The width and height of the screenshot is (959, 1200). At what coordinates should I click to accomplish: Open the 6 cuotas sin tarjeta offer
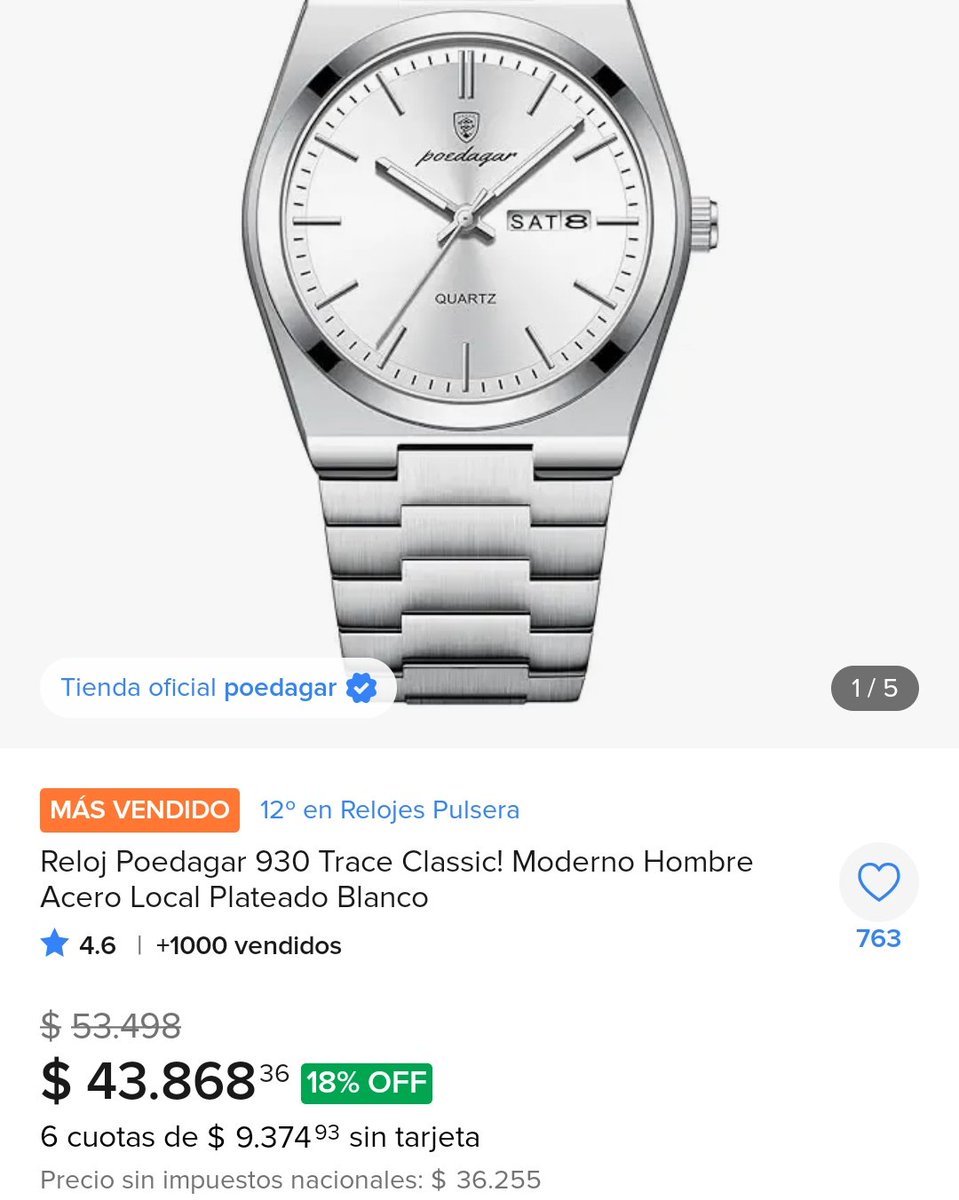pos(260,1137)
